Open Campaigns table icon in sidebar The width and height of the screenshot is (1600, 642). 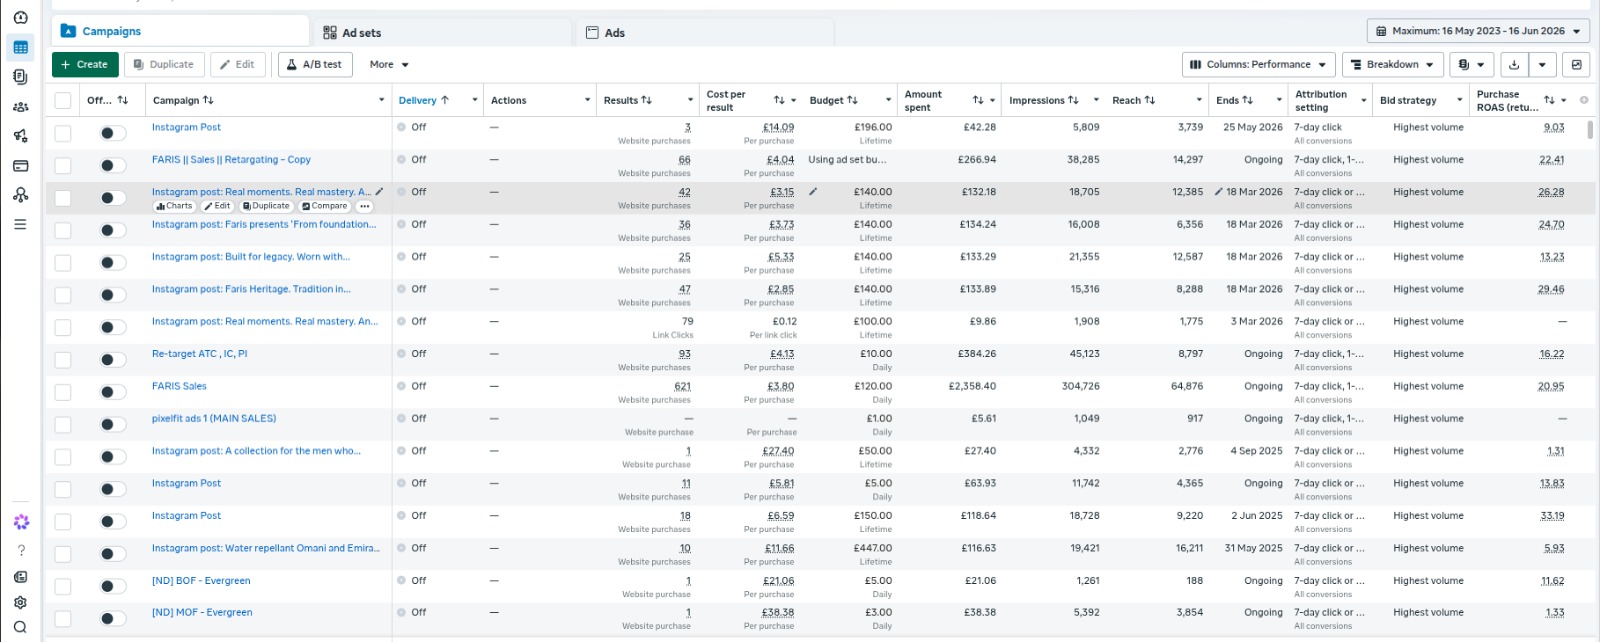pyautogui.click(x=20, y=47)
